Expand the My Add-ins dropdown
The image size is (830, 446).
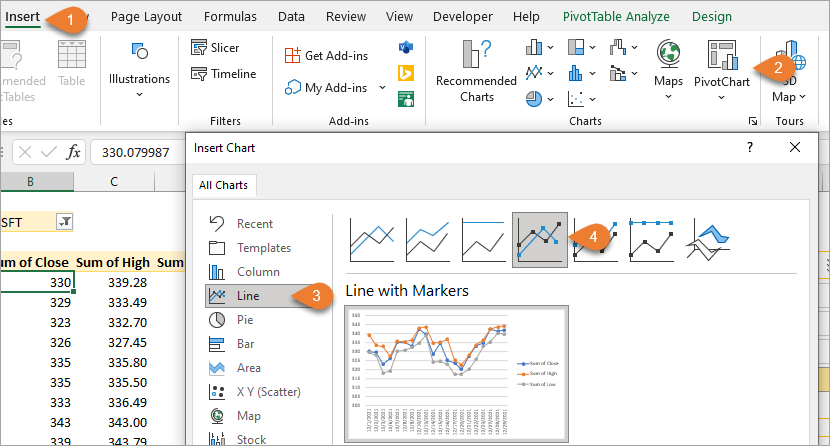(x=382, y=88)
